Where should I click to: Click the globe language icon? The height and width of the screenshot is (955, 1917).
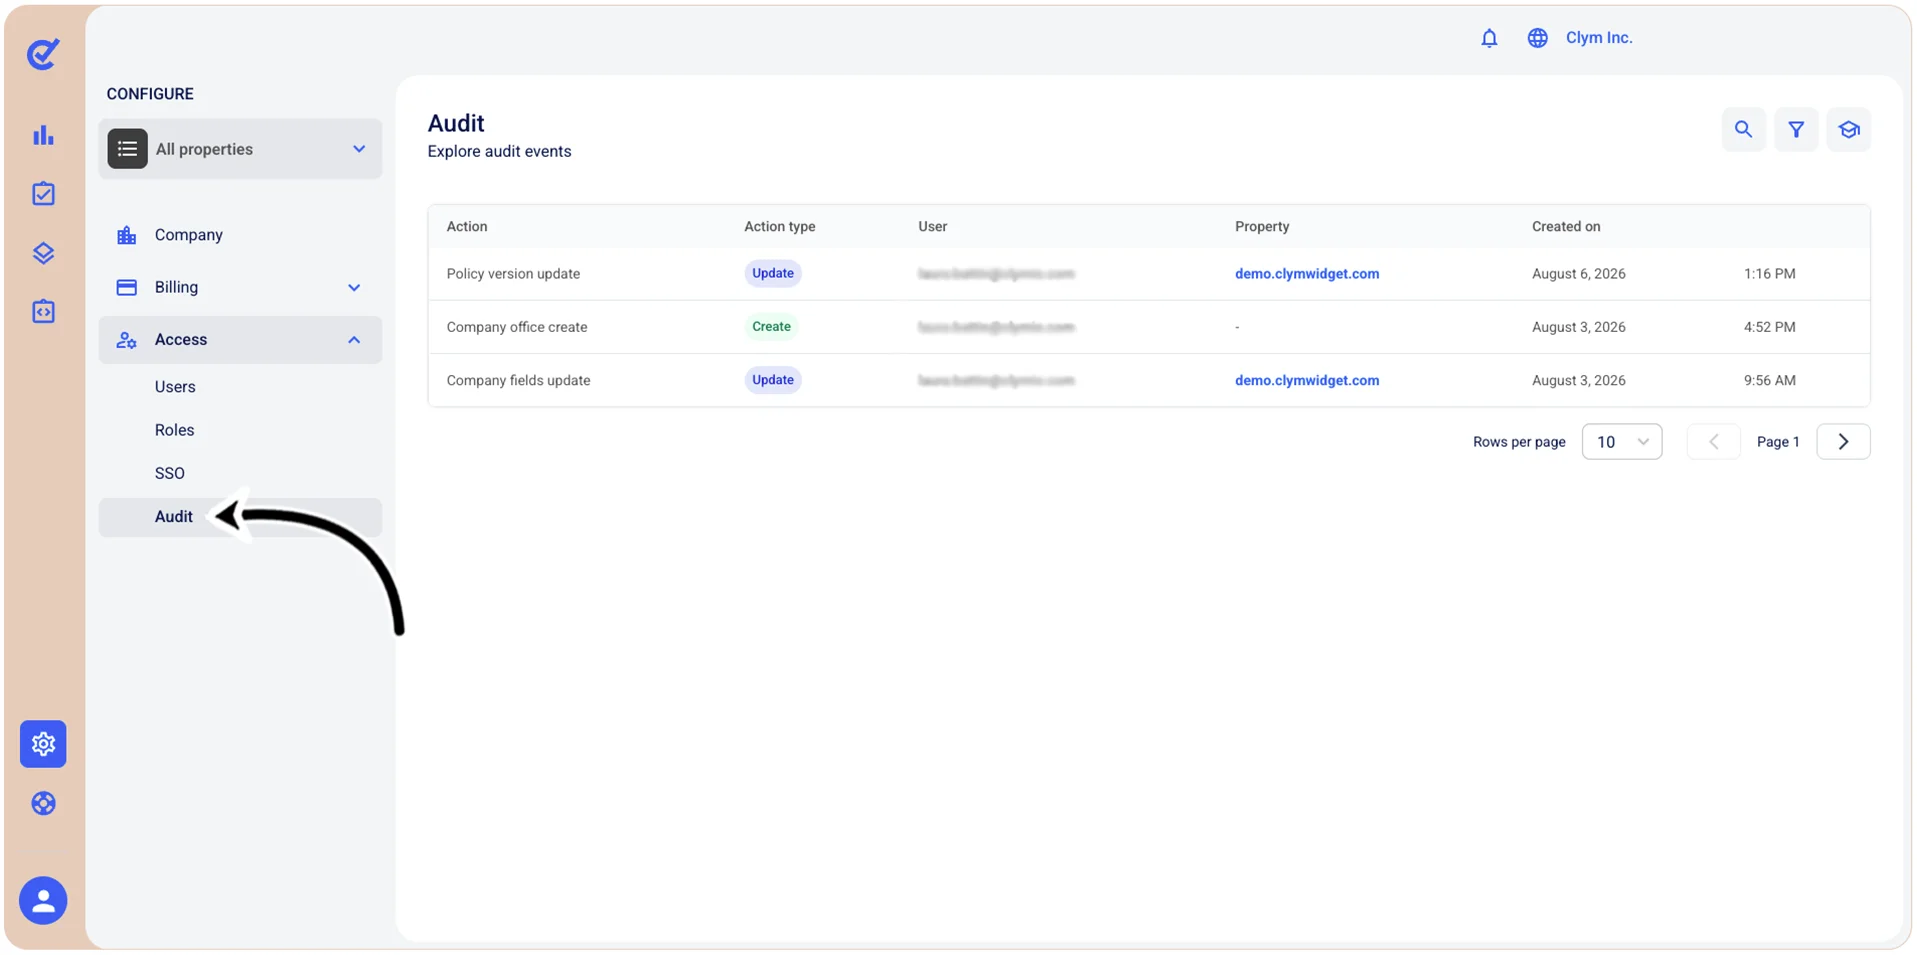(x=1537, y=38)
